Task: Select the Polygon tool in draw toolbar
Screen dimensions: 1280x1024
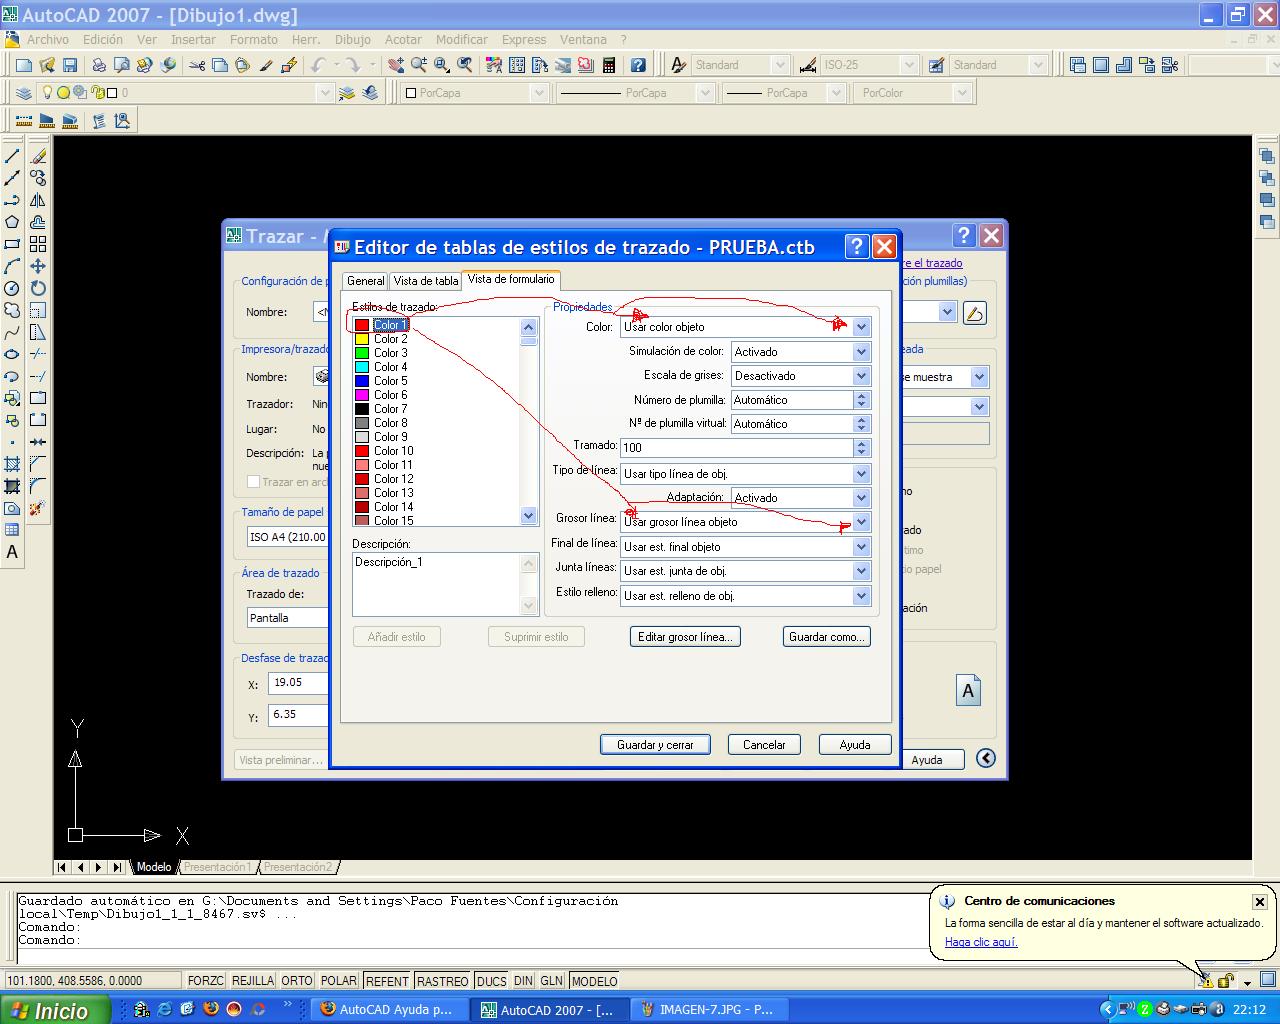Action: [12, 222]
